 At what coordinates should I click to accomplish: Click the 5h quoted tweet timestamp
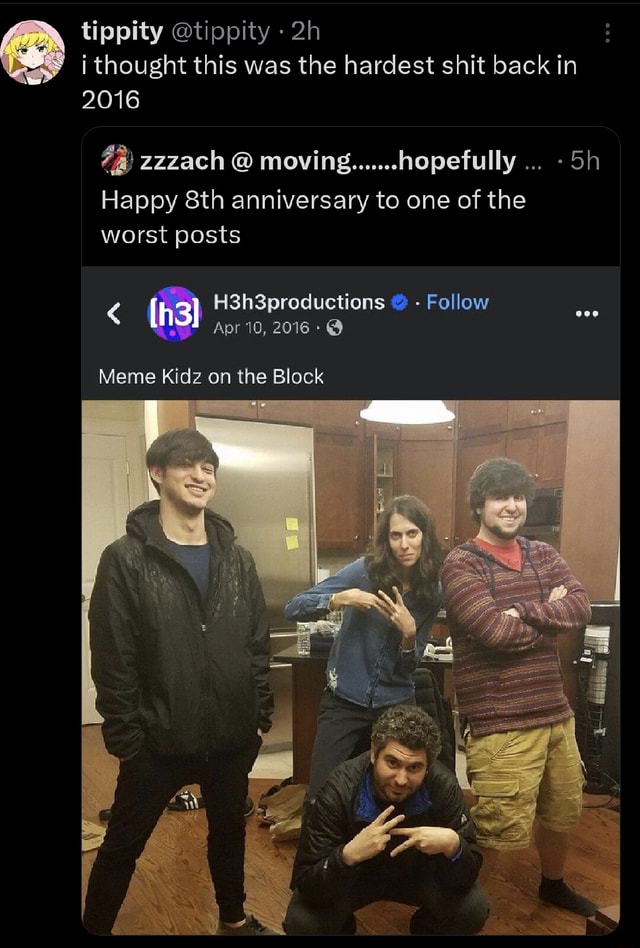(x=584, y=160)
